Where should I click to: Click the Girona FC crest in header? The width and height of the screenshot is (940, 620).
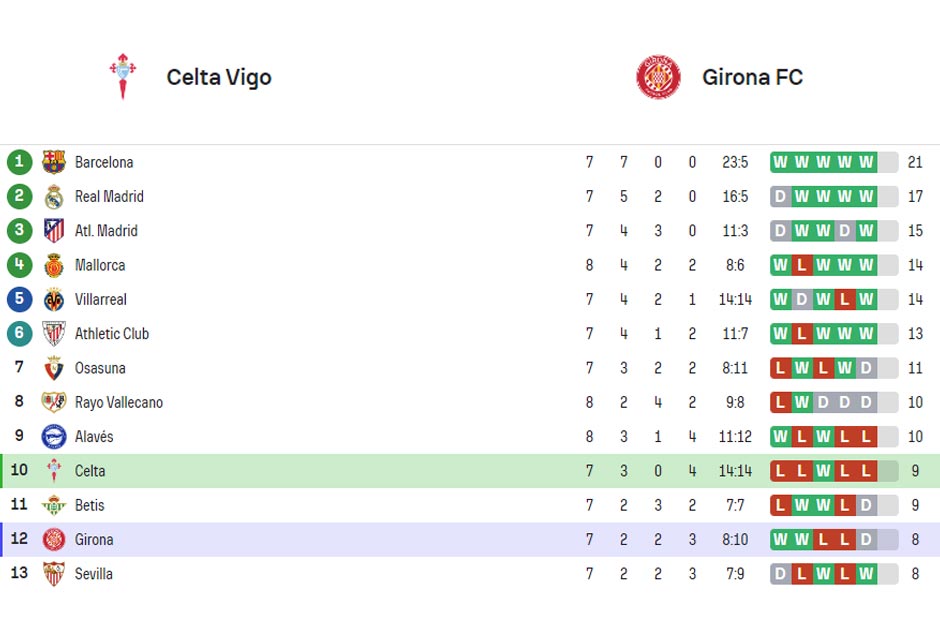[658, 77]
